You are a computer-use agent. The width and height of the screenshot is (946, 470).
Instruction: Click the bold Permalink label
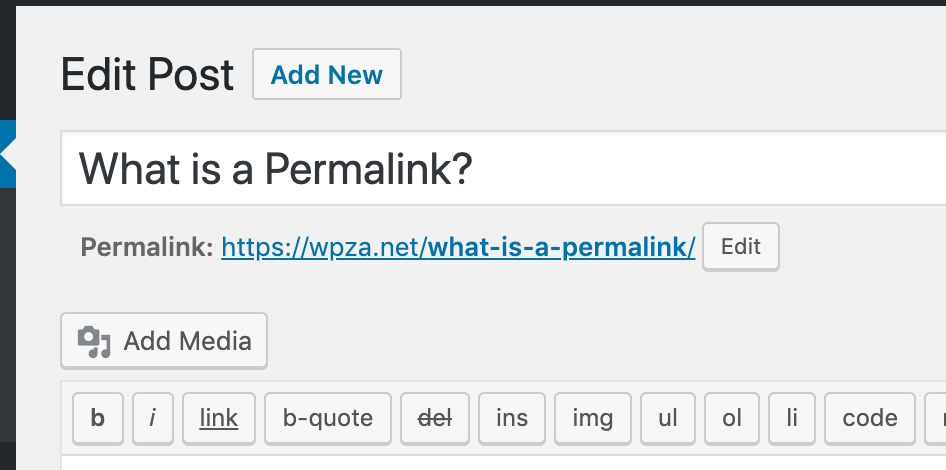pos(147,248)
